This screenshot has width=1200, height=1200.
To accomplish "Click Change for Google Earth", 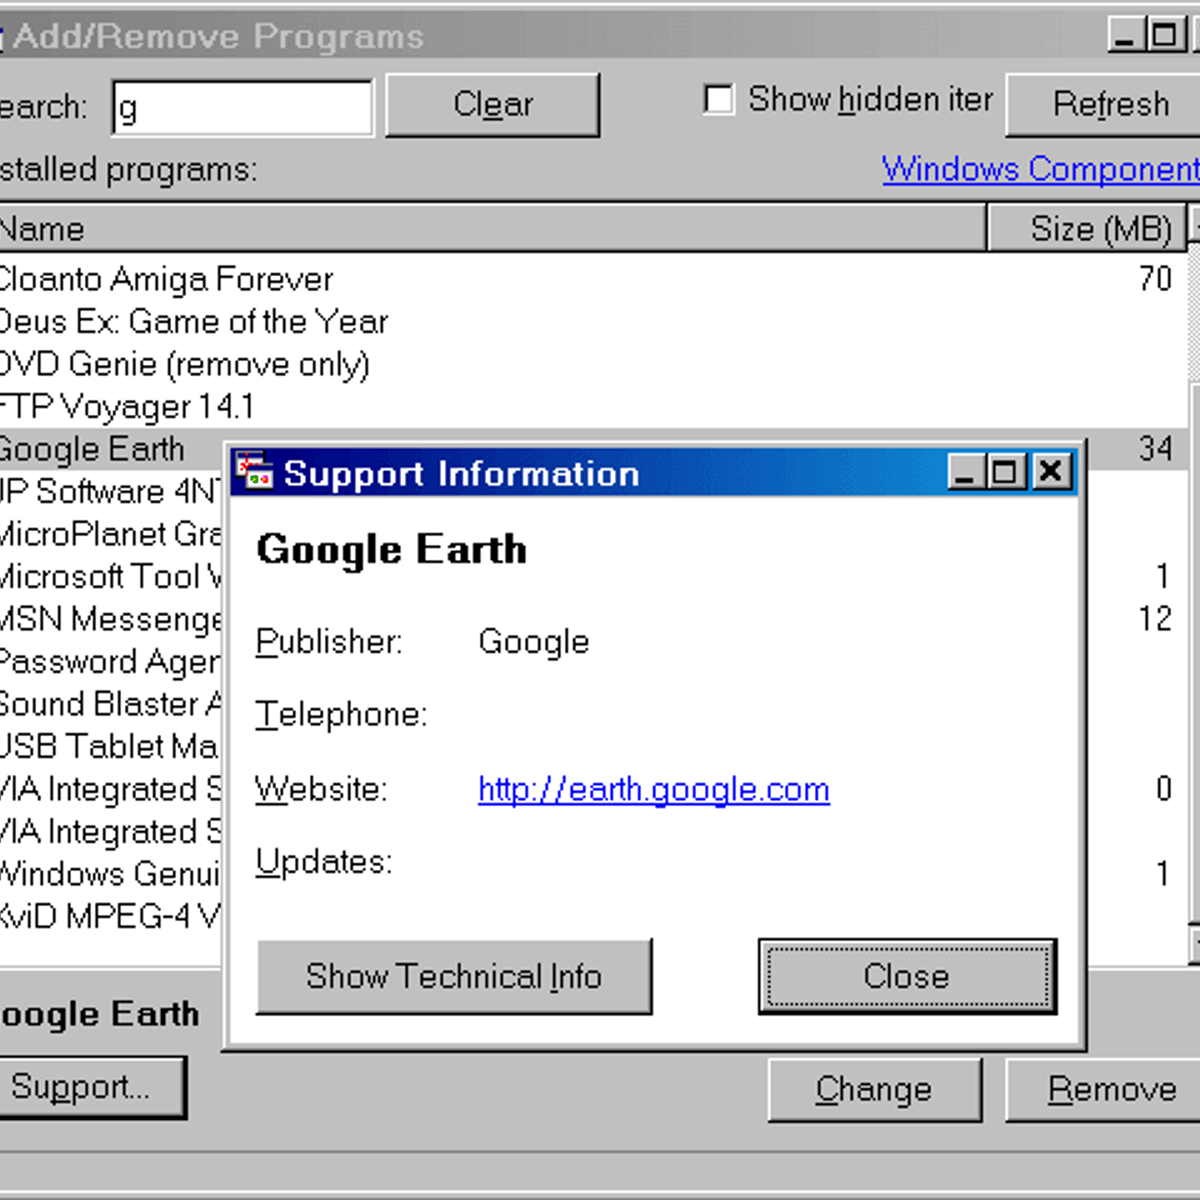I will [874, 1089].
